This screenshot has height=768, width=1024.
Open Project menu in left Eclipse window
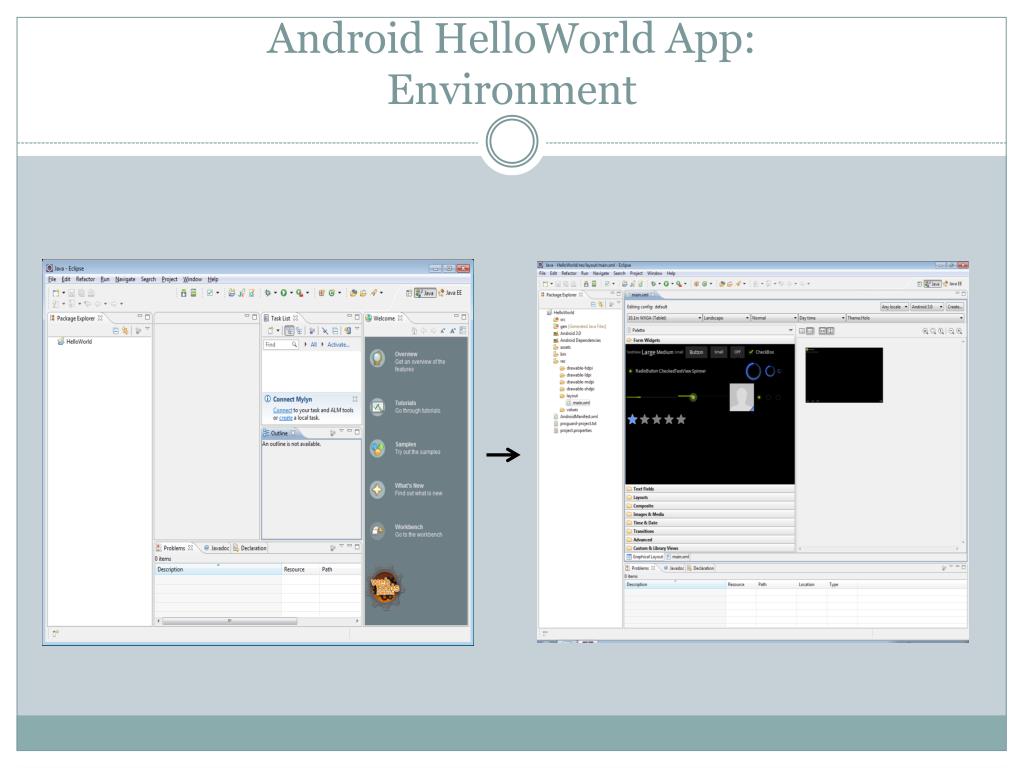[x=169, y=279]
